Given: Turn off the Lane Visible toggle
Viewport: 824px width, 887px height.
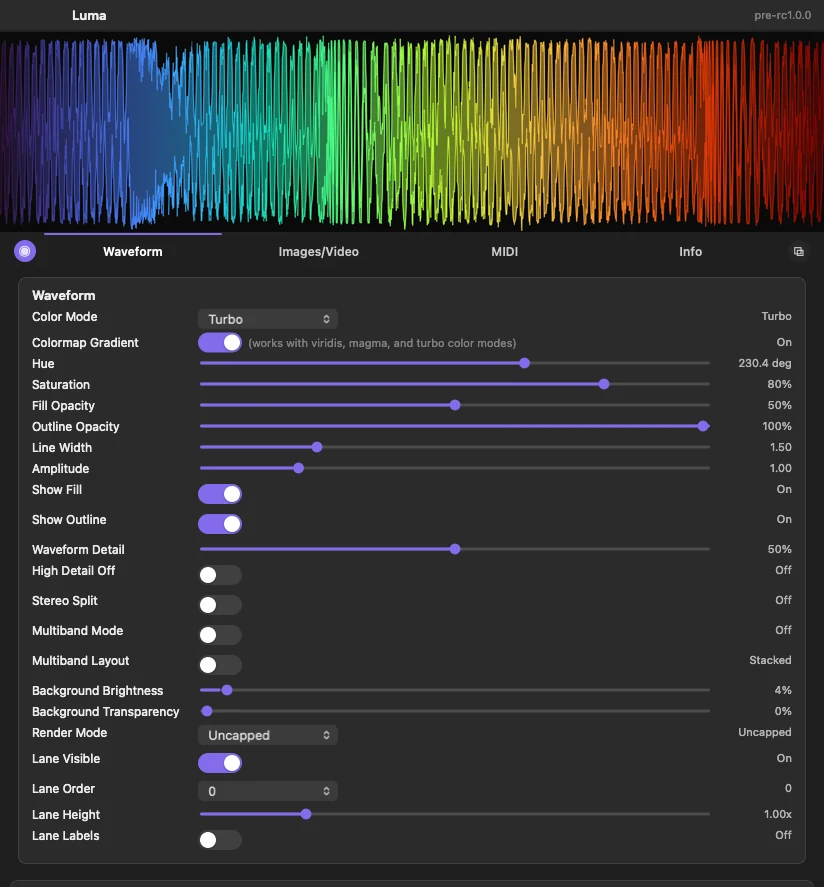Looking at the screenshot, I should [x=220, y=763].
